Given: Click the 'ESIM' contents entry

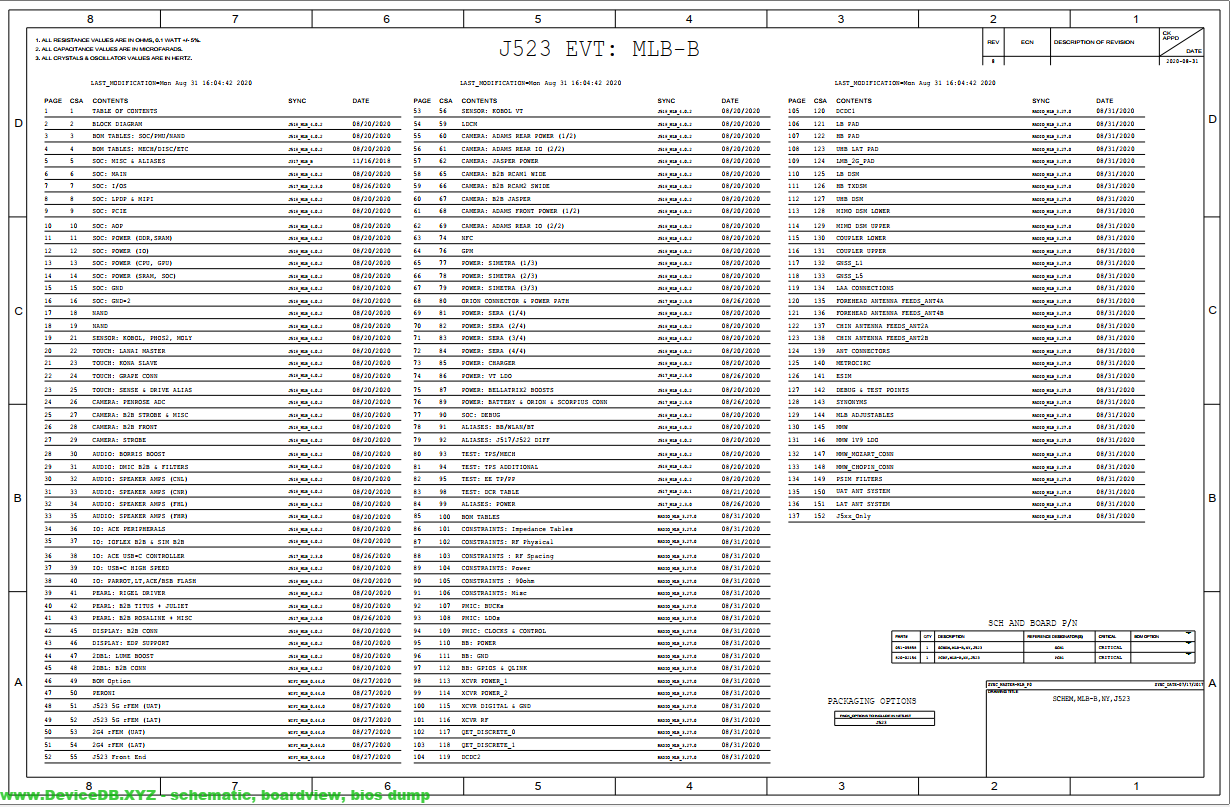Looking at the screenshot, I should [x=844, y=376].
